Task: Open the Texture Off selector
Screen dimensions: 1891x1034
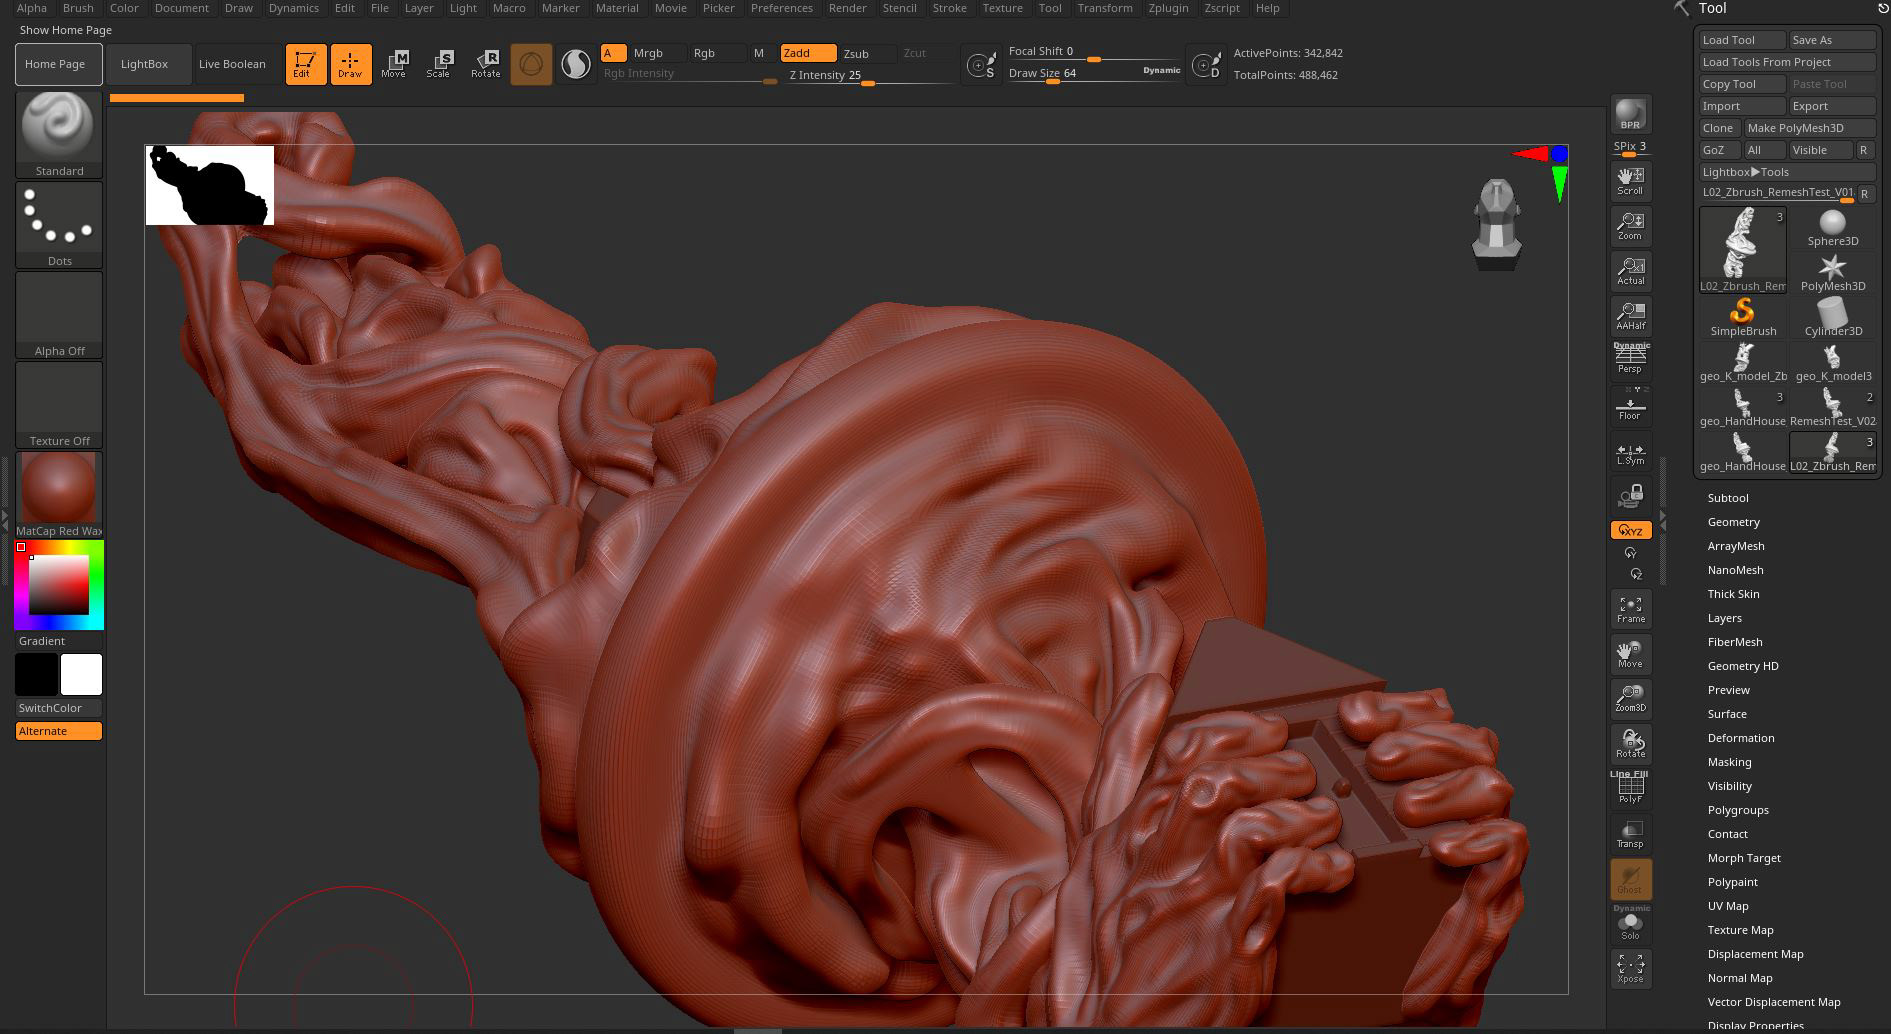Action: click(59, 405)
